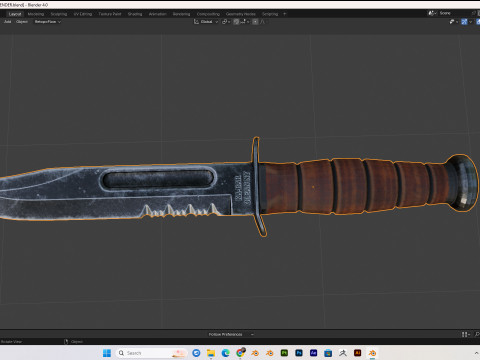Screen dimensions: 480x360
Task: Open the Geometry Nodes workspace tab
Action: 240,14
